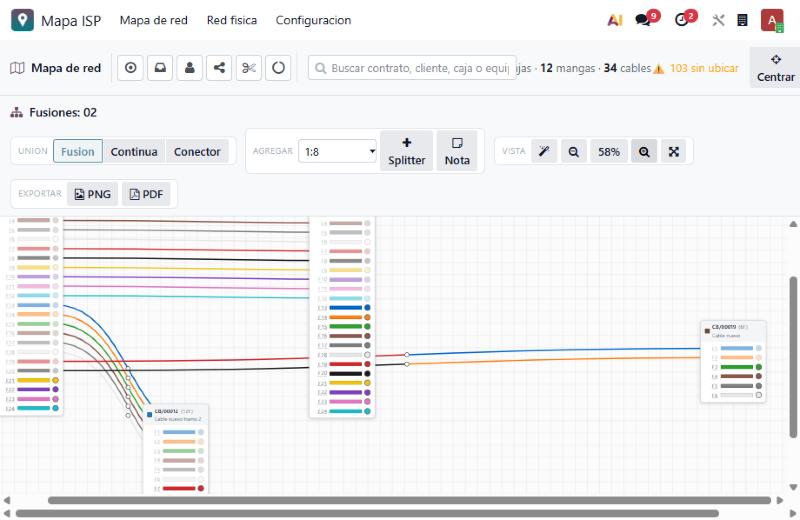Zoom in with the plus magnifier
This screenshot has width=800, height=520.
click(644, 152)
